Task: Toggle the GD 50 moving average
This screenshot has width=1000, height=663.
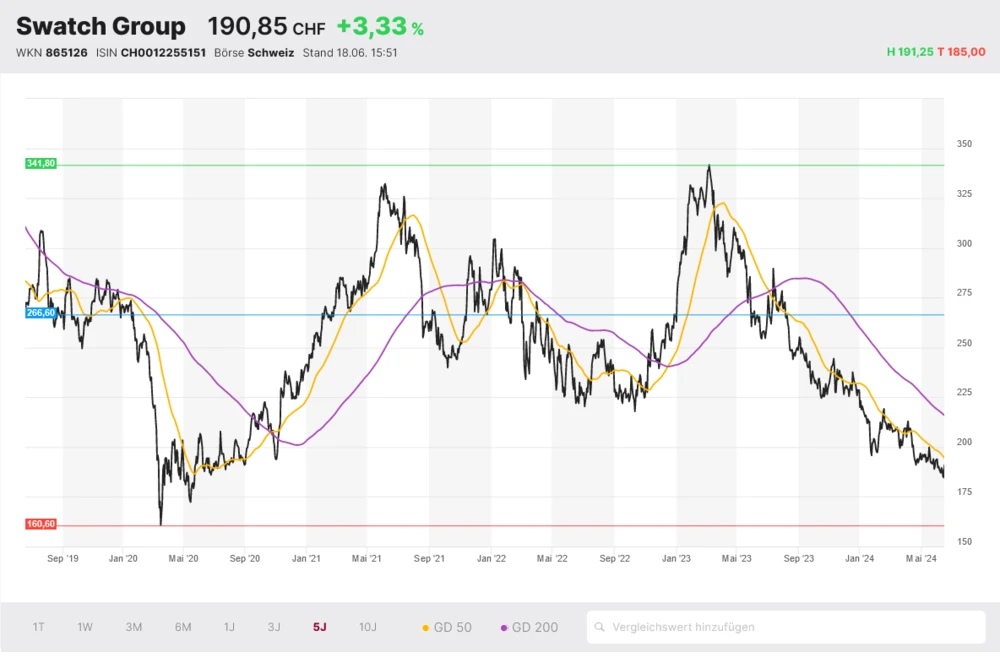Action: click(452, 627)
